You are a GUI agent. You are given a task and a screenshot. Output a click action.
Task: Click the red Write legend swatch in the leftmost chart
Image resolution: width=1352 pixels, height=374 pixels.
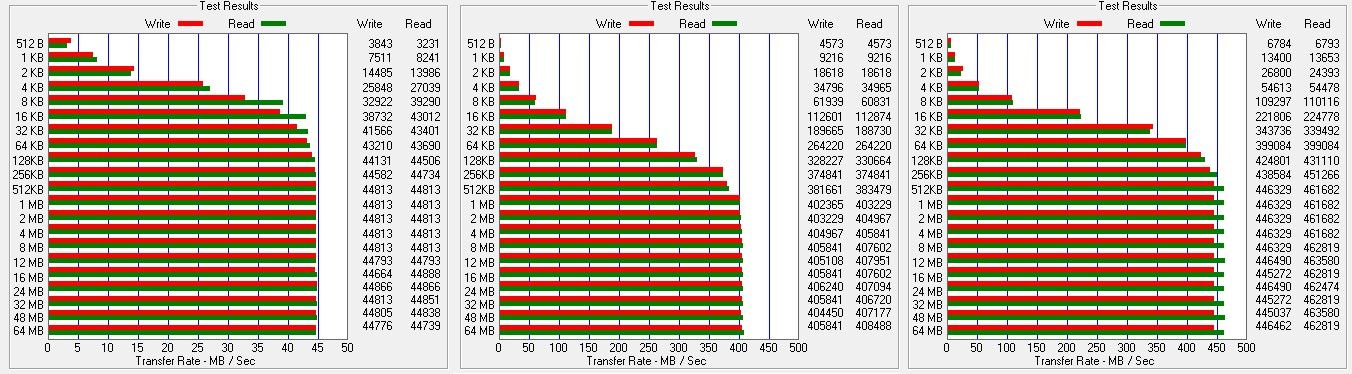pos(190,23)
